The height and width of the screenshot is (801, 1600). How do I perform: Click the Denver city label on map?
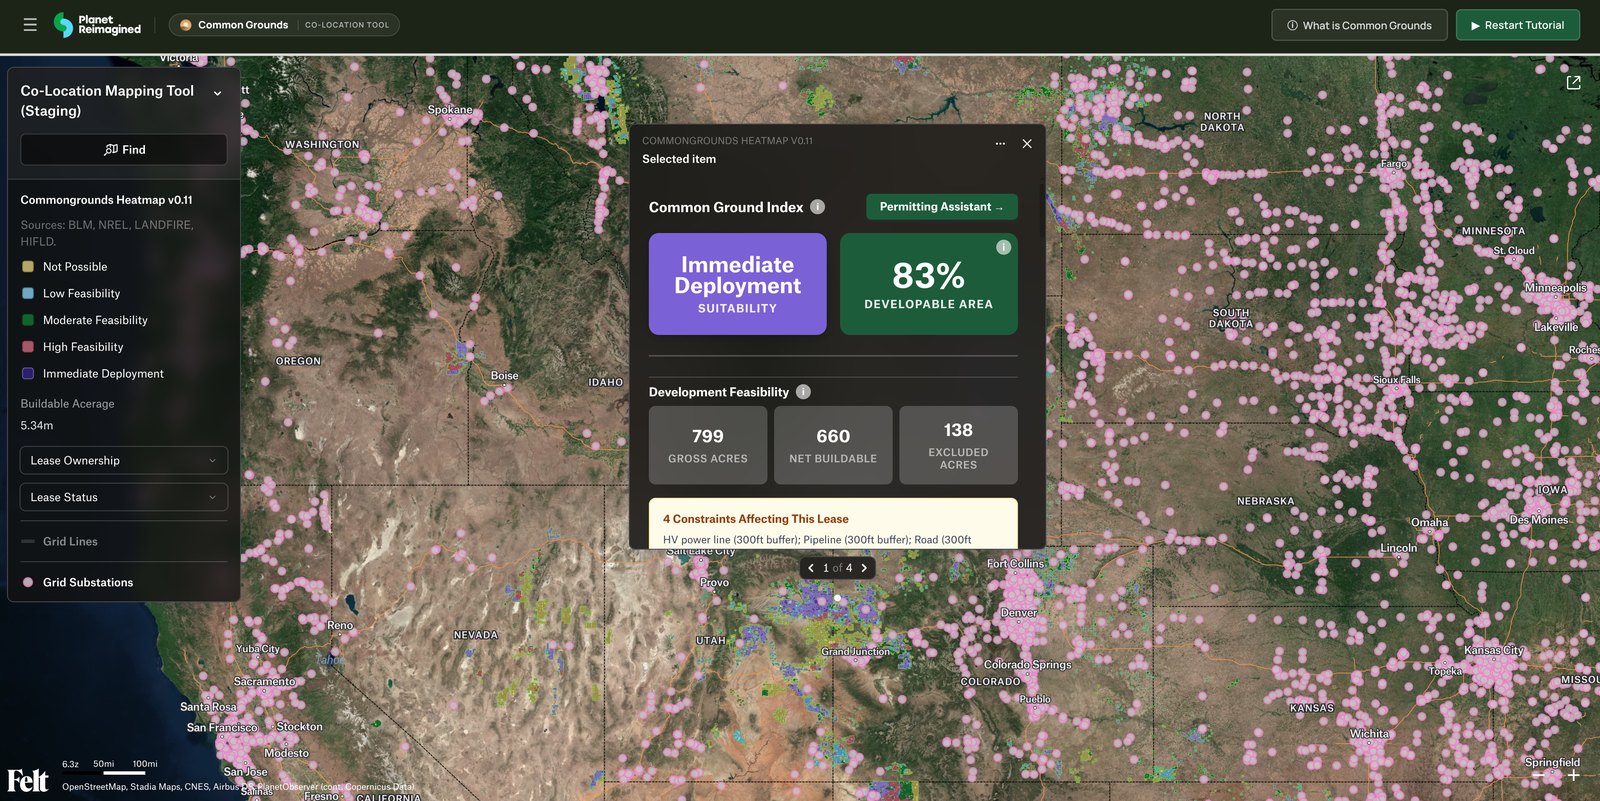pyautogui.click(x=1019, y=613)
